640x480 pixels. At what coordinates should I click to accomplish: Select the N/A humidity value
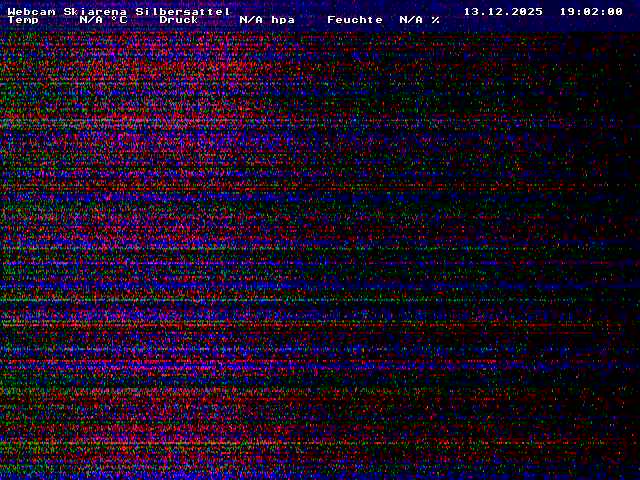tap(411, 20)
